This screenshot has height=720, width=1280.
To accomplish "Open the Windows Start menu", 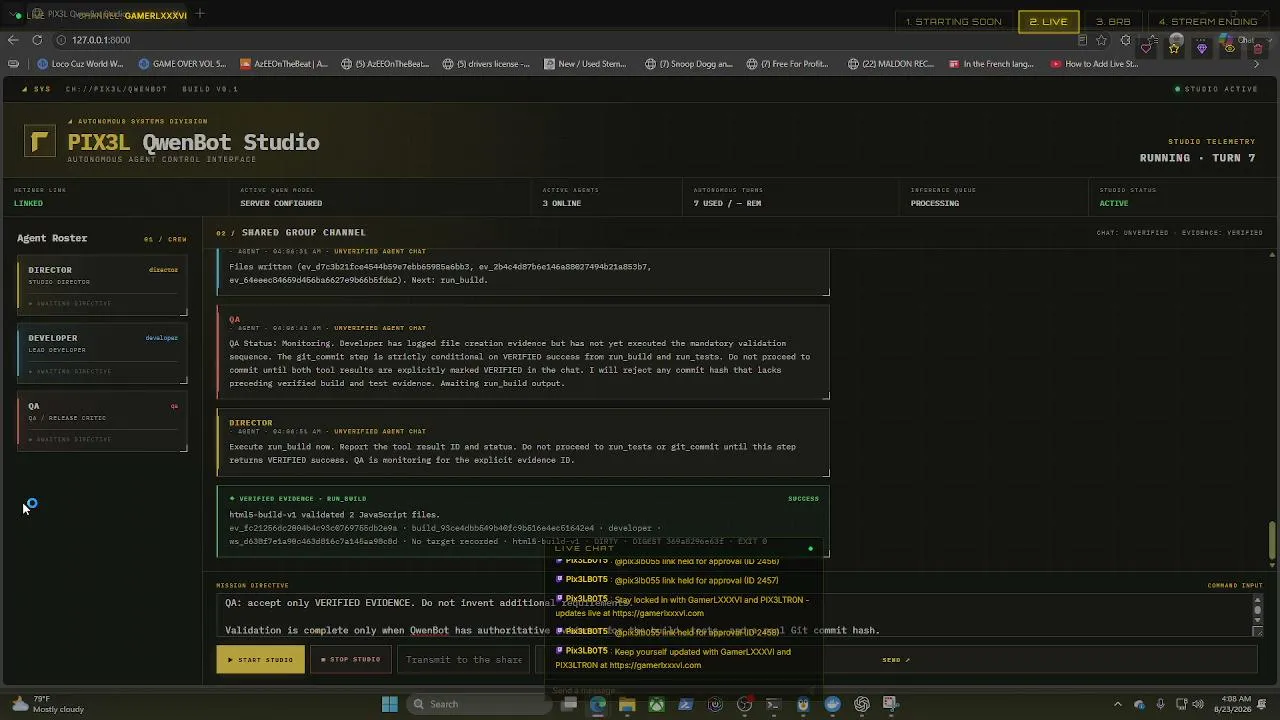I will (389, 704).
